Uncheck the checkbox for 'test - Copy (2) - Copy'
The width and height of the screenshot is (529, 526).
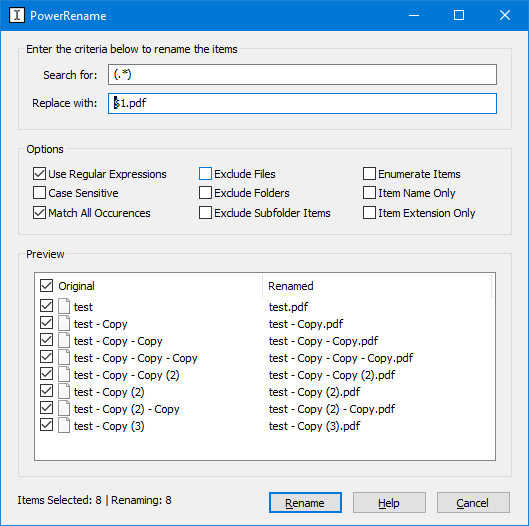(x=46, y=408)
